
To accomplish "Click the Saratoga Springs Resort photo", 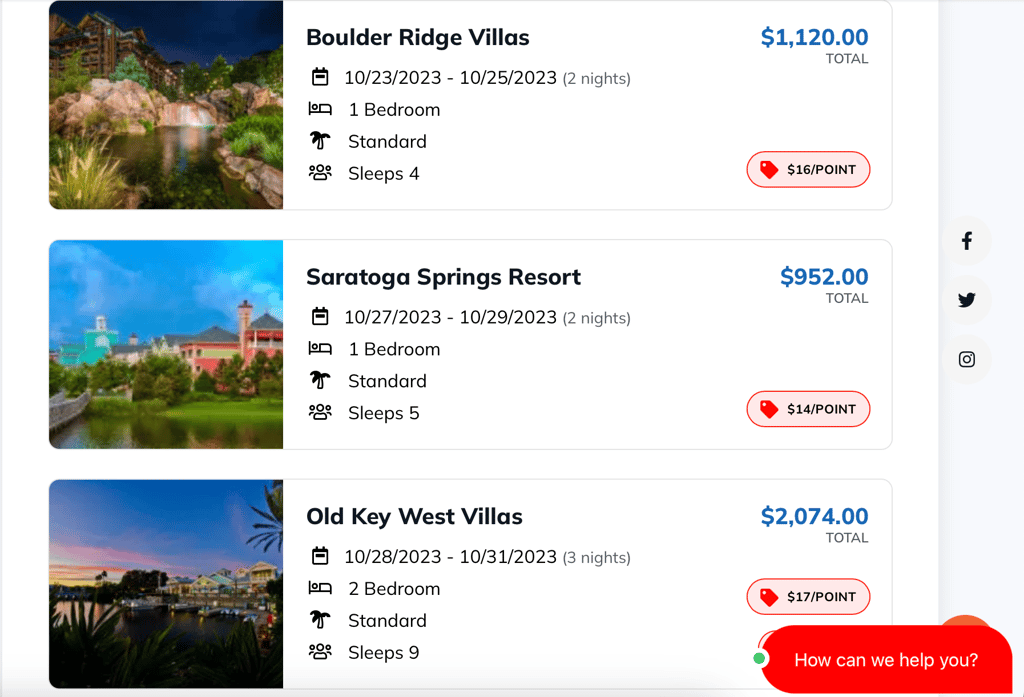I will 166,344.
